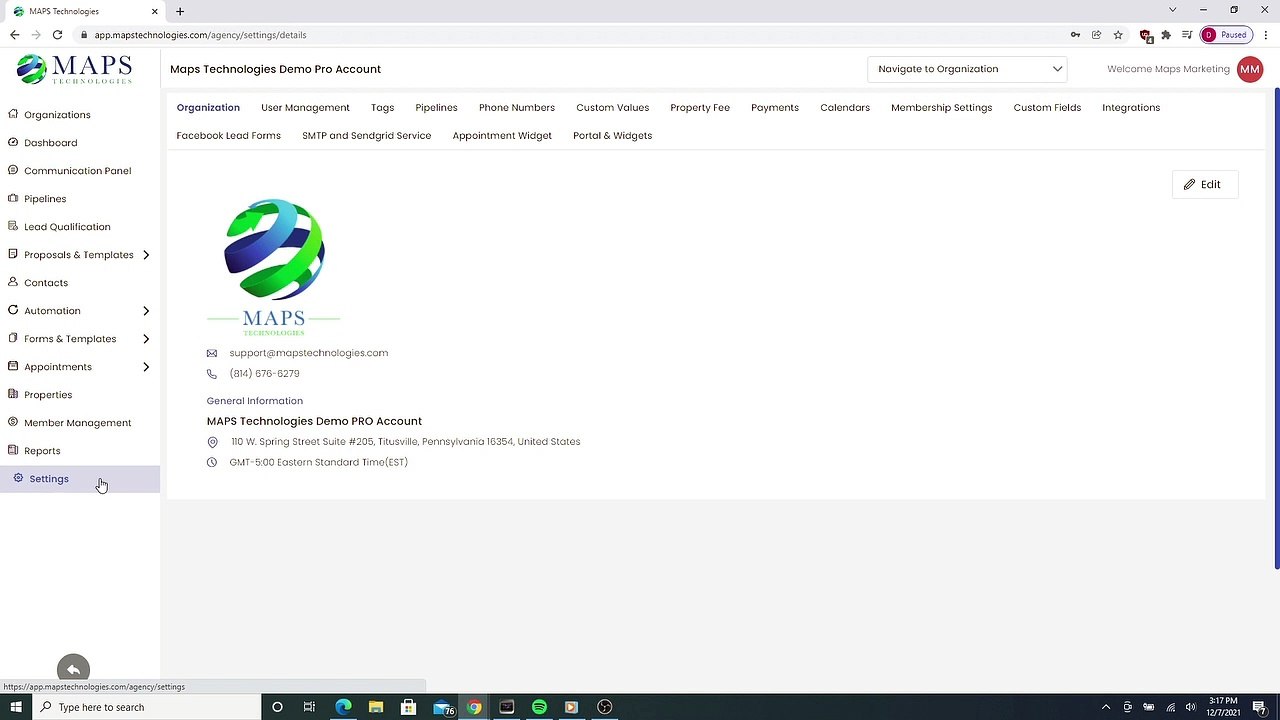Open Facebook Lead Forms tab
This screenshot has width=1280, height=720.
pyautogui.click(x=228, y=136)
